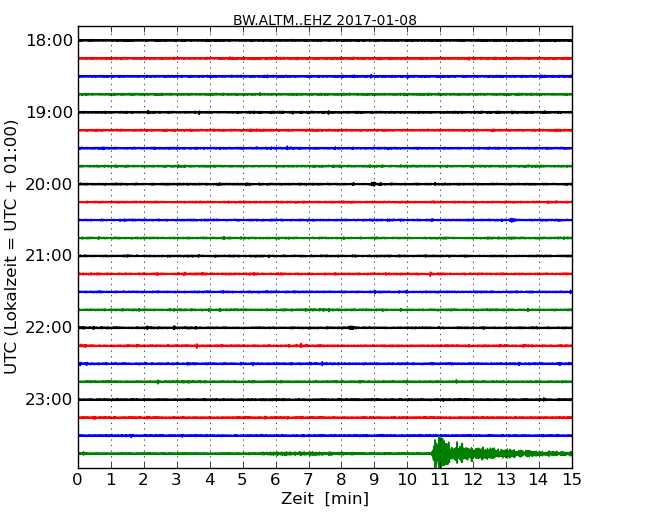Click the black blip on the 22:00 trace

point(352,328)
